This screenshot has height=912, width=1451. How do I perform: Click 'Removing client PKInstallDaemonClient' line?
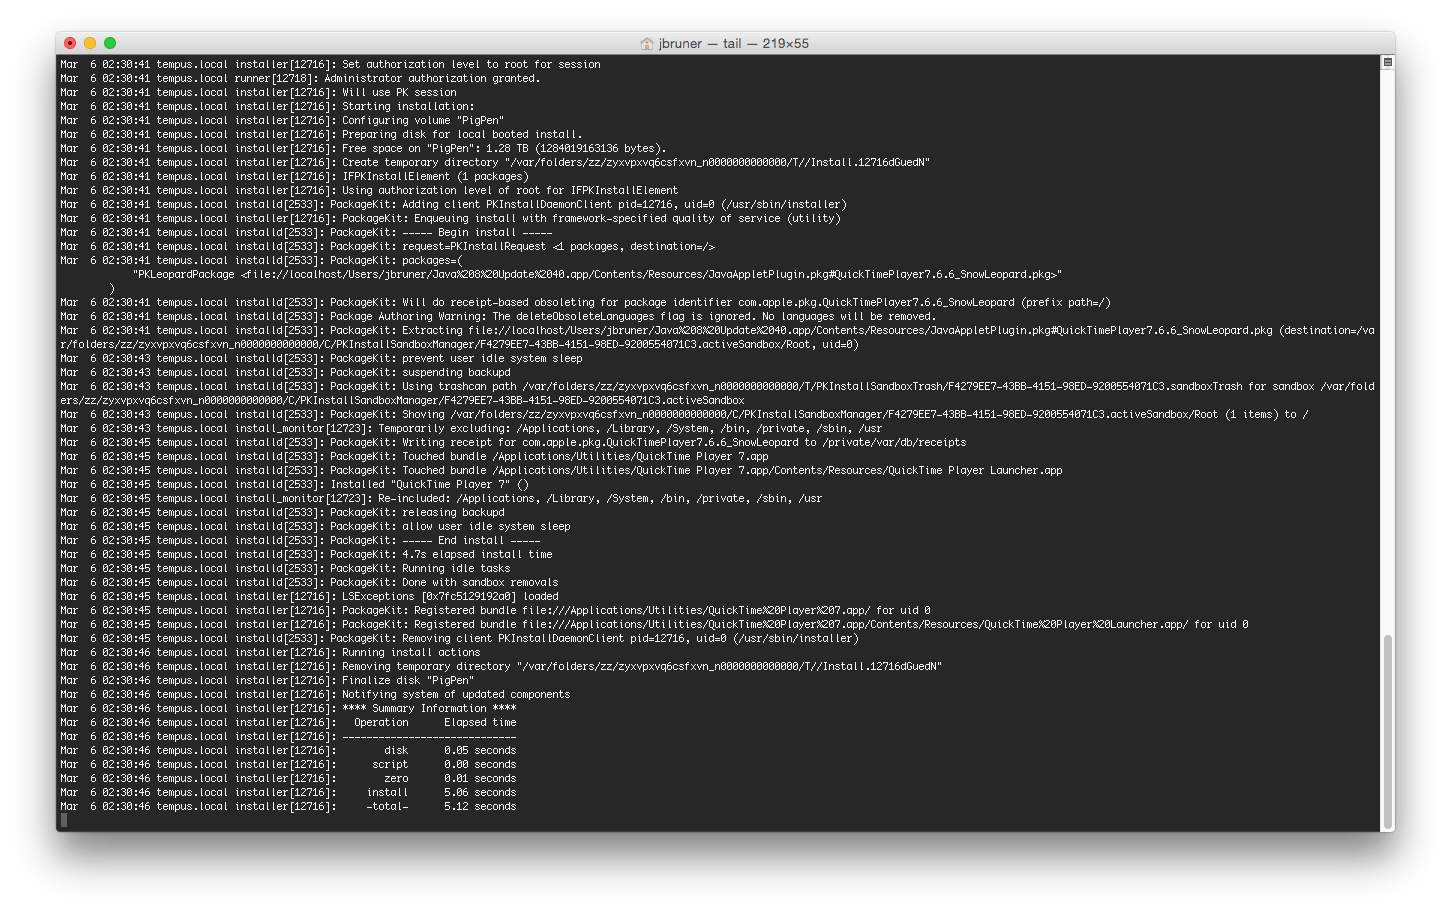coord(459,638)
